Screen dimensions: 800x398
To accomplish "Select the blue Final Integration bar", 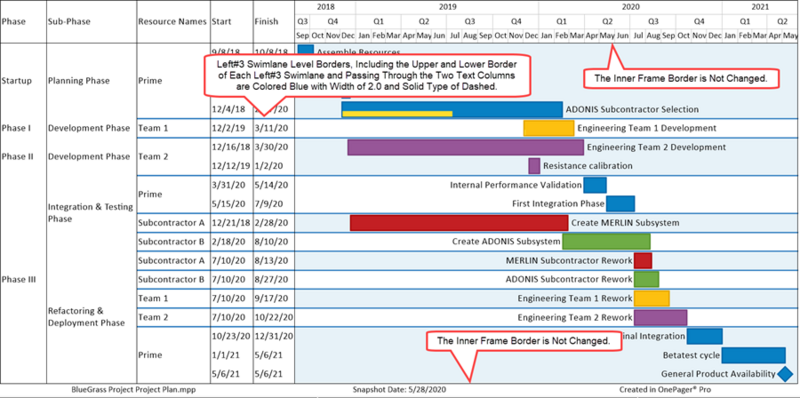I will 705,336.
